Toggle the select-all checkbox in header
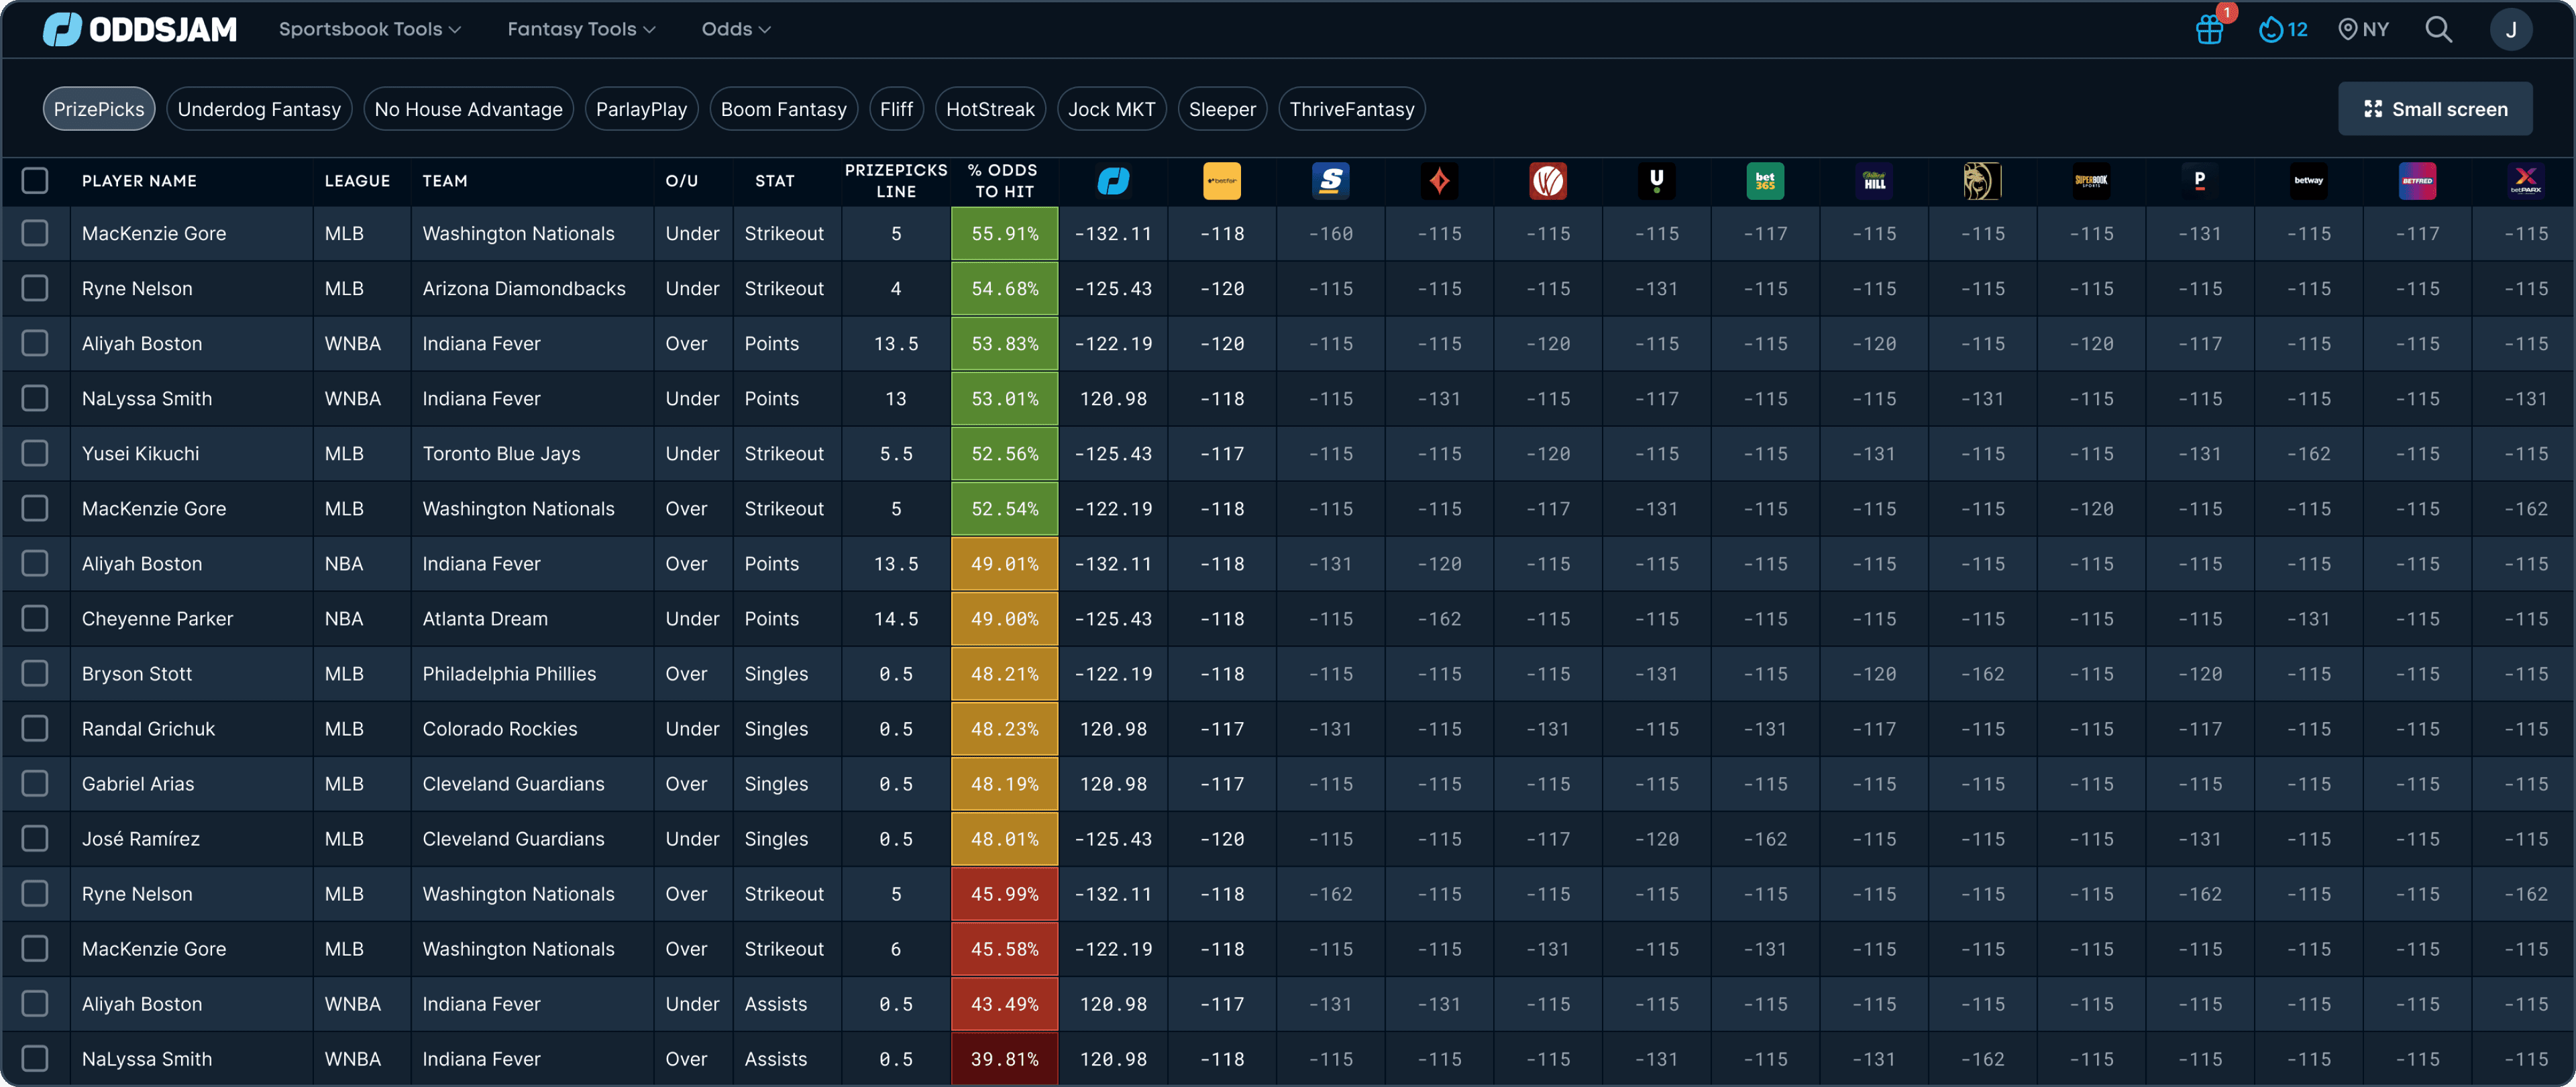Image resolution: width=2576 pixels, height=1087 pixels. [35, 181]
